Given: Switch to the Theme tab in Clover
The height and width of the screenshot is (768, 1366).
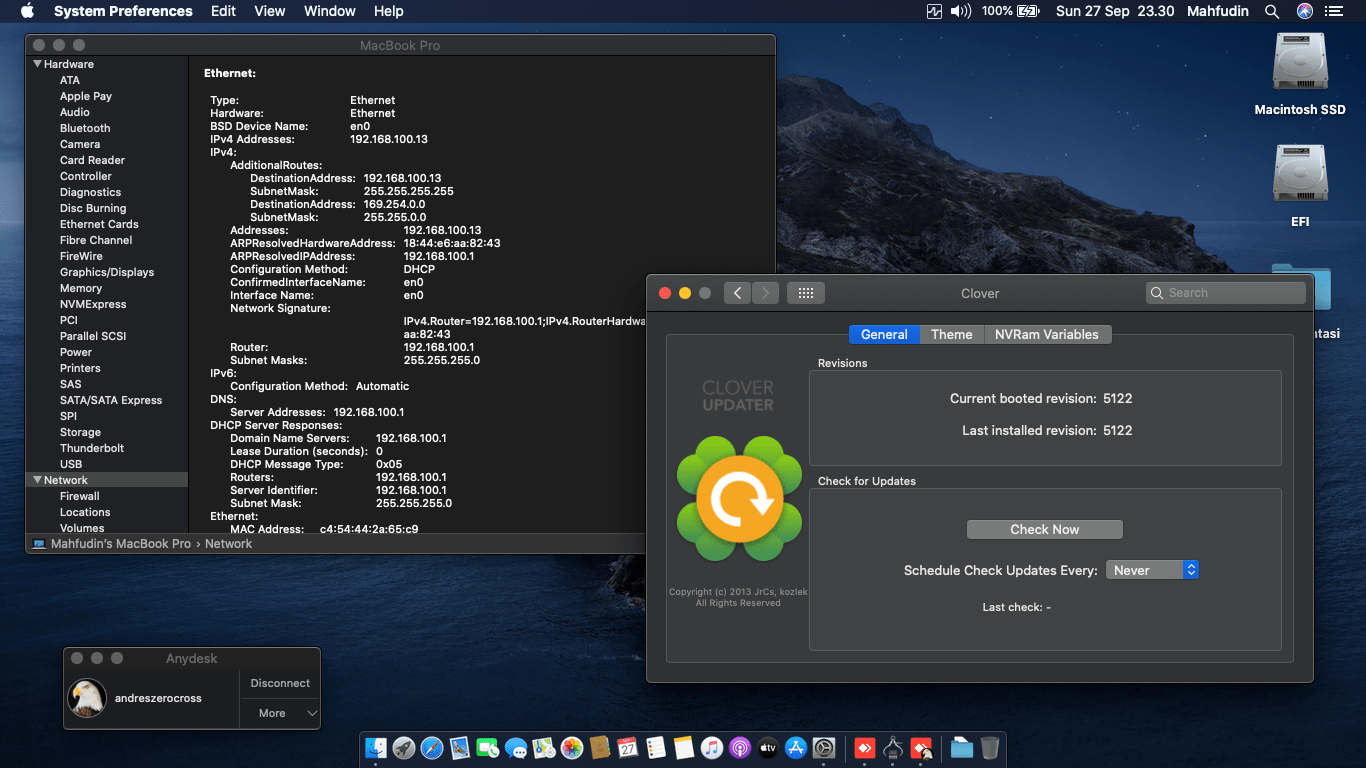Looking at the screenshot, I should click(x=952, y=334).
